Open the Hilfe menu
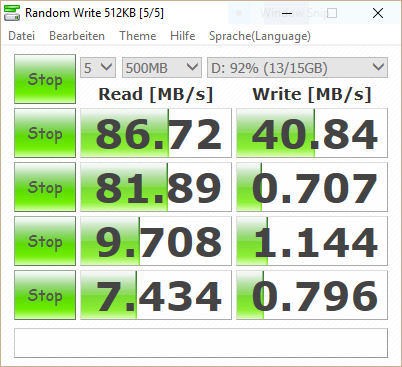The width and height of the screenshot is (402, 367). click(x=183, y=36)
